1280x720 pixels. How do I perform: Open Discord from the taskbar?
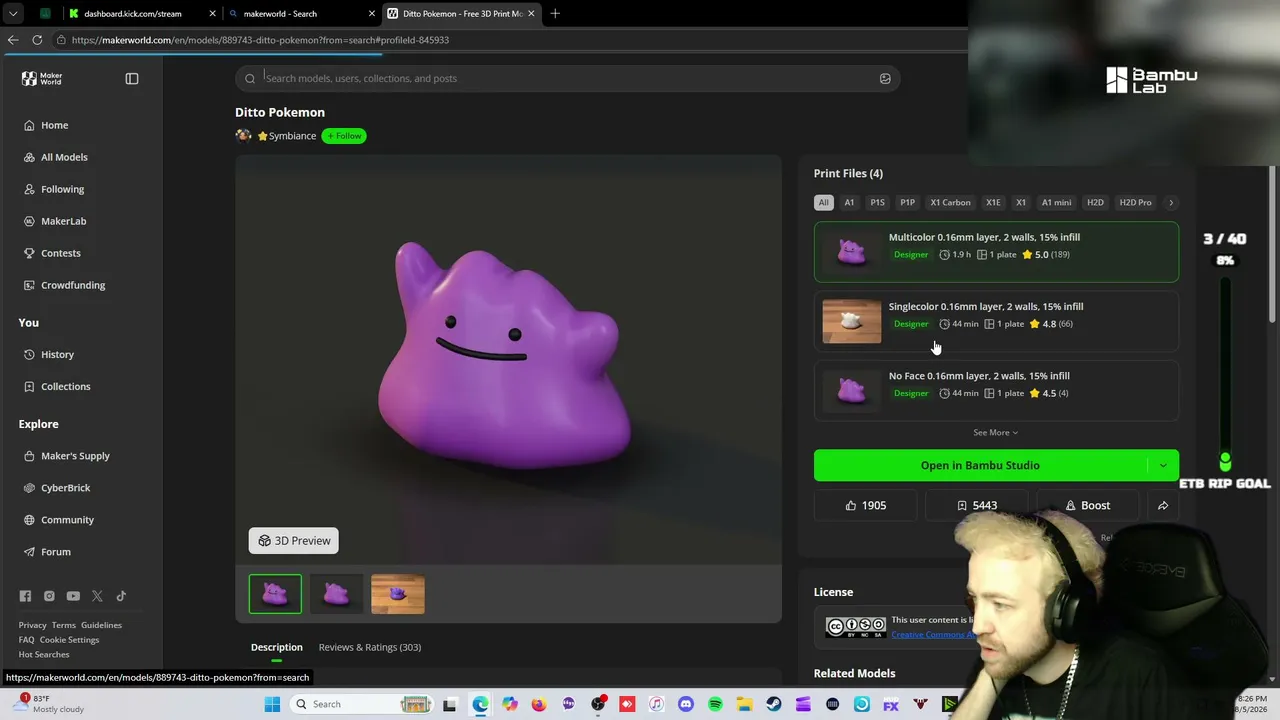tap(686, 704)
